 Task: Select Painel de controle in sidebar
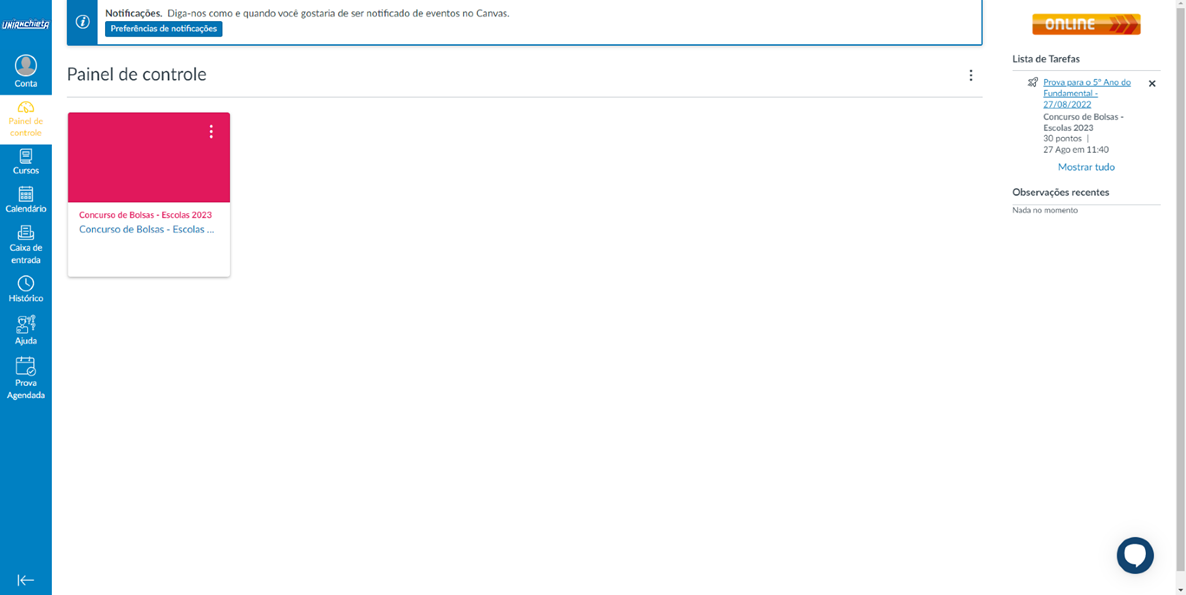pyautogui.click(x=26, y=119)
